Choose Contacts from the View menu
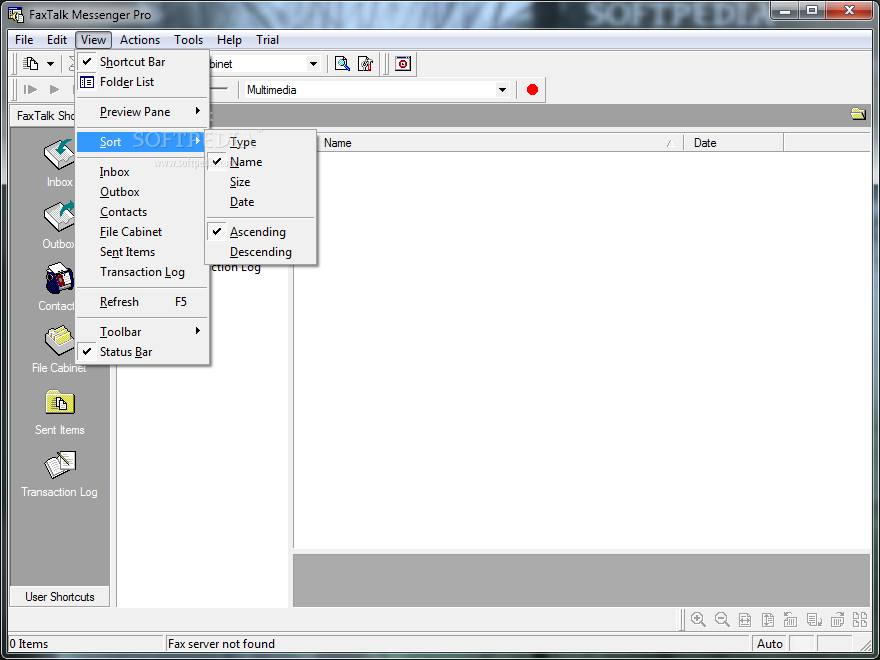 click(143, 212)
